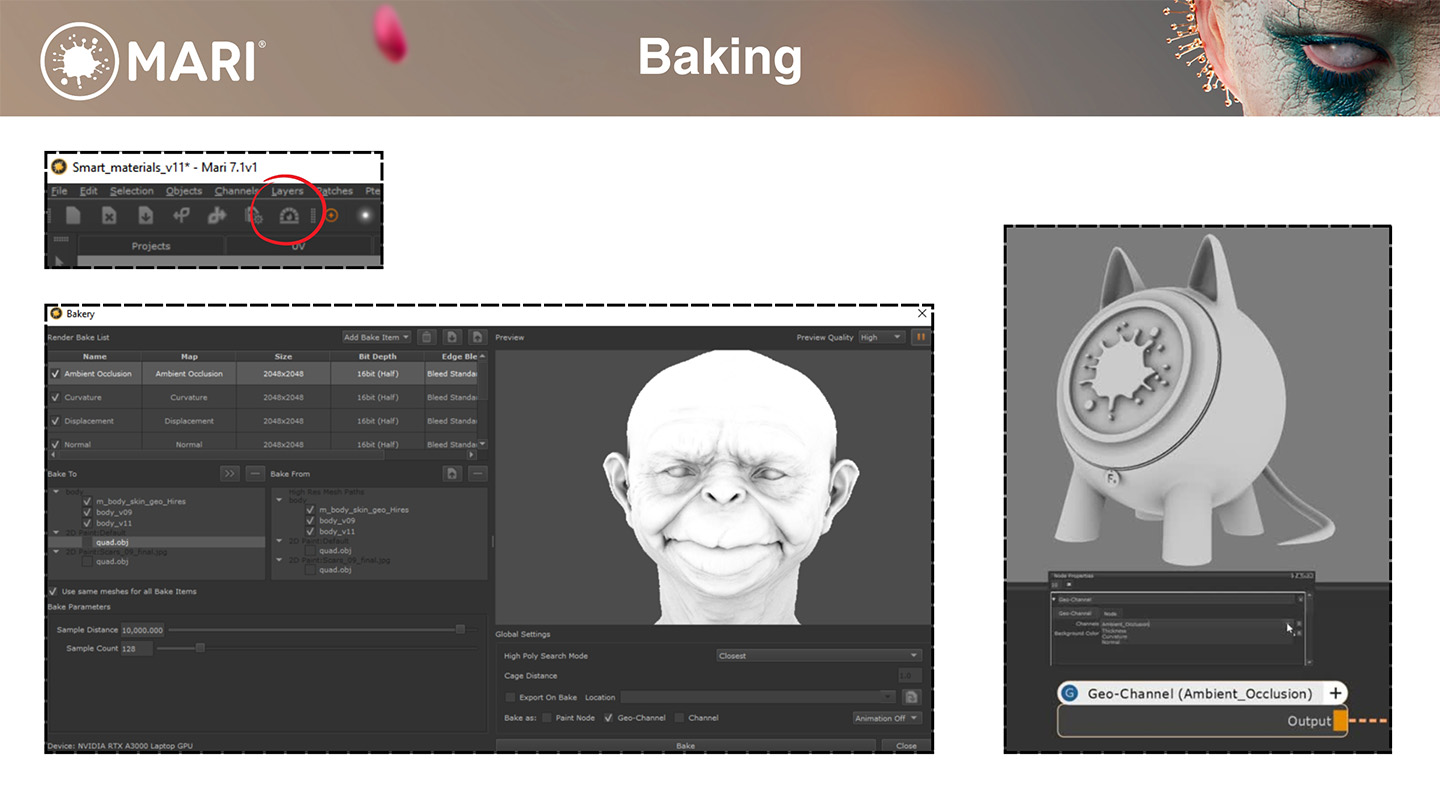Open the Add Bake Item dropdown

pos(376,338)
